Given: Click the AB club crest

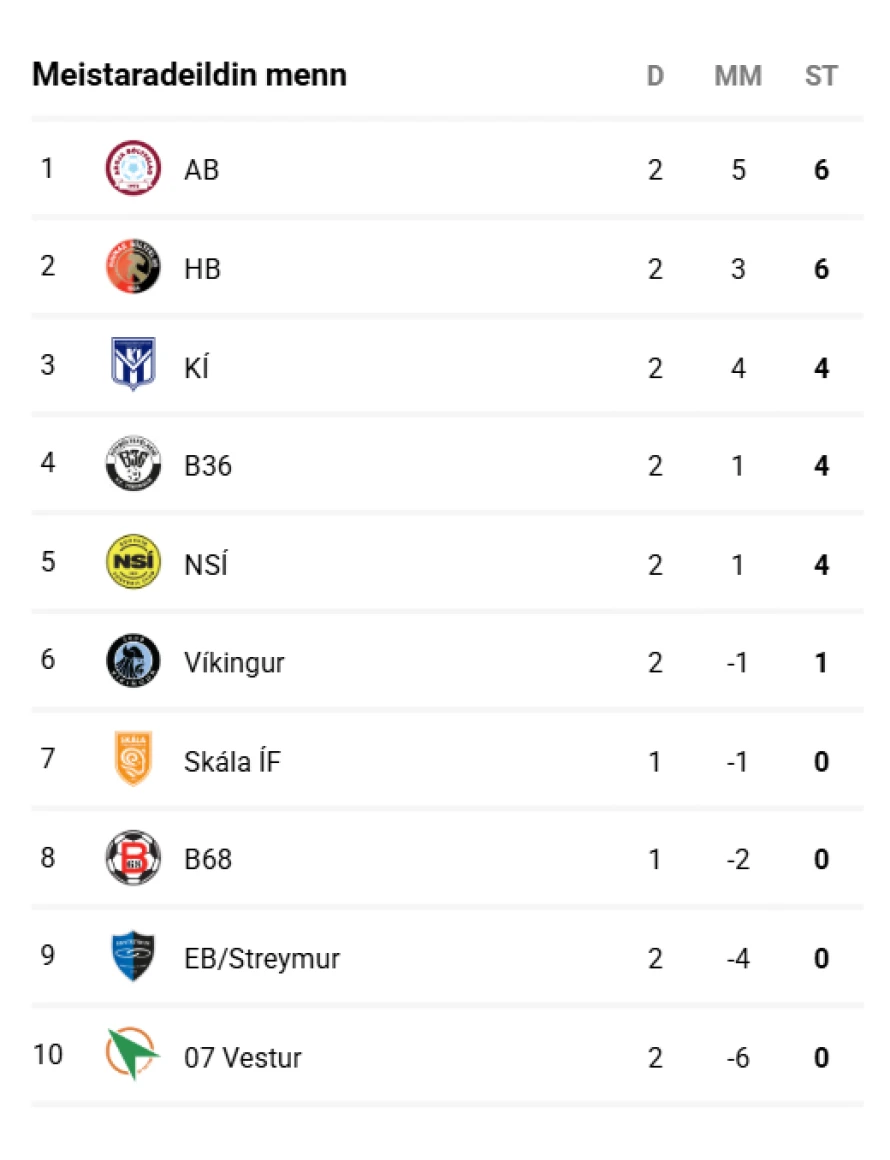Looking at the screenshot, I should tap(133, 169).
